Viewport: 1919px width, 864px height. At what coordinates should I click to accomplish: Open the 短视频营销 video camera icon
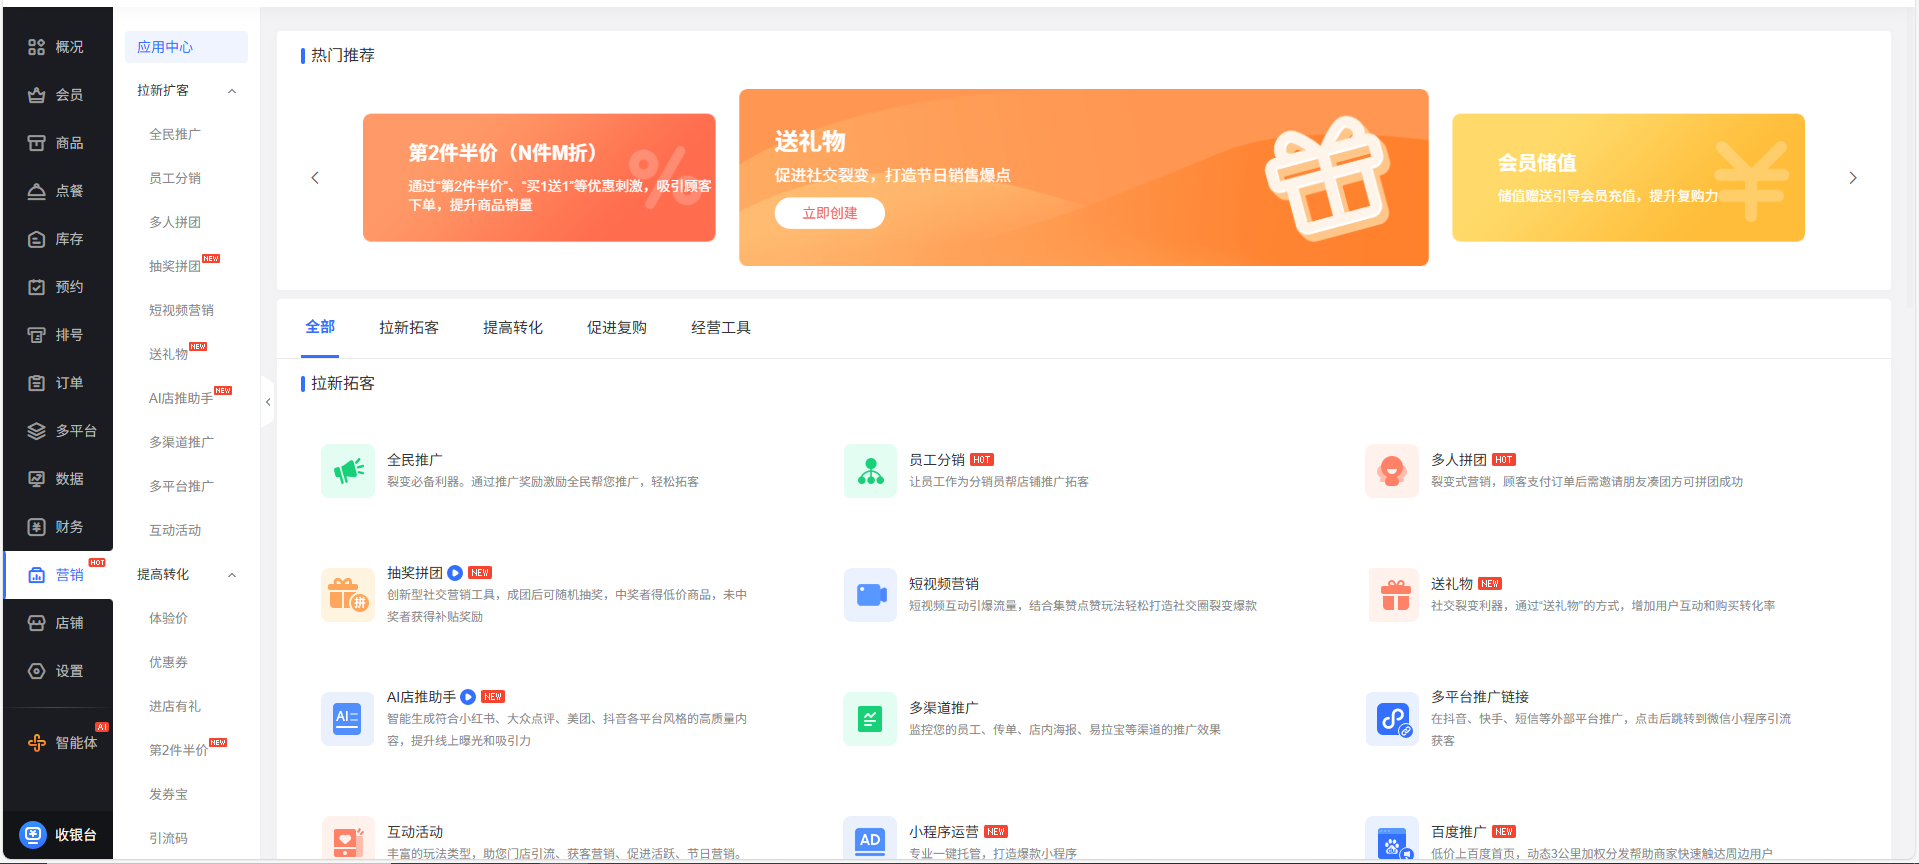tap(870, 595)
